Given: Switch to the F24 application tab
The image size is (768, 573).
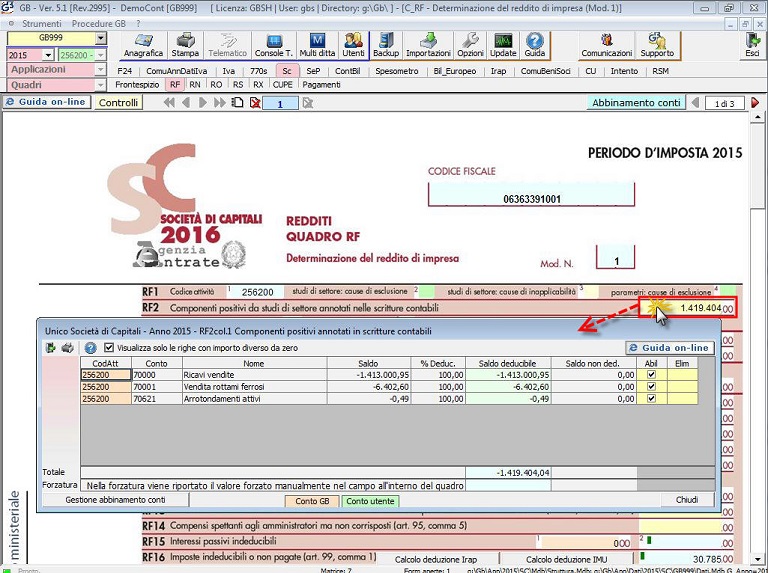Looking at the screenshot, I should [x=124, y=71].
